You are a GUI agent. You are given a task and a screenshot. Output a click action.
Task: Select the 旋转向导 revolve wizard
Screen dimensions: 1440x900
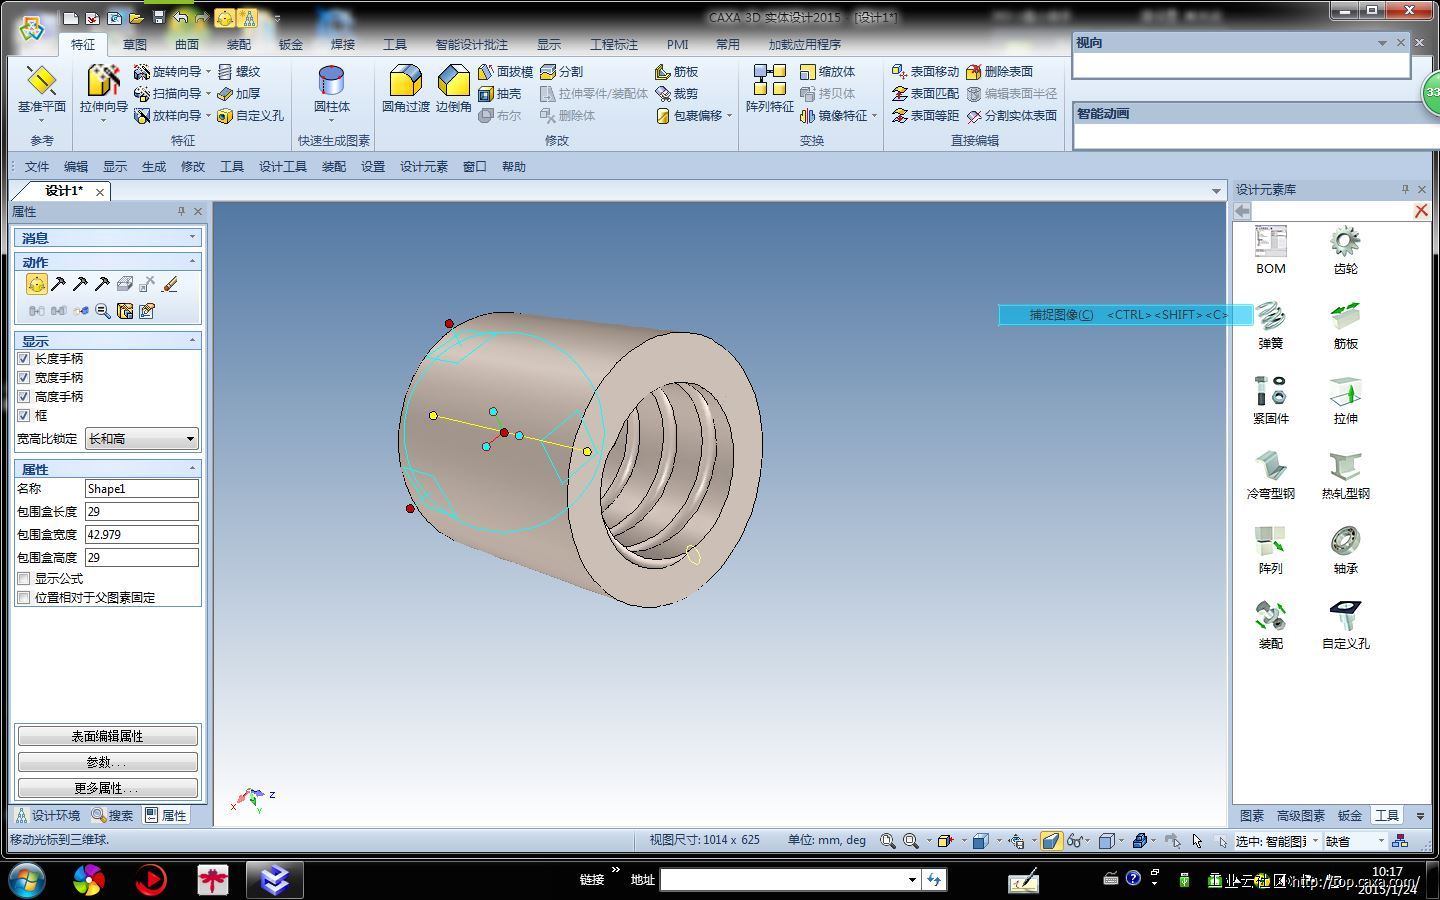pyautogui.click(x=168, y=72)
